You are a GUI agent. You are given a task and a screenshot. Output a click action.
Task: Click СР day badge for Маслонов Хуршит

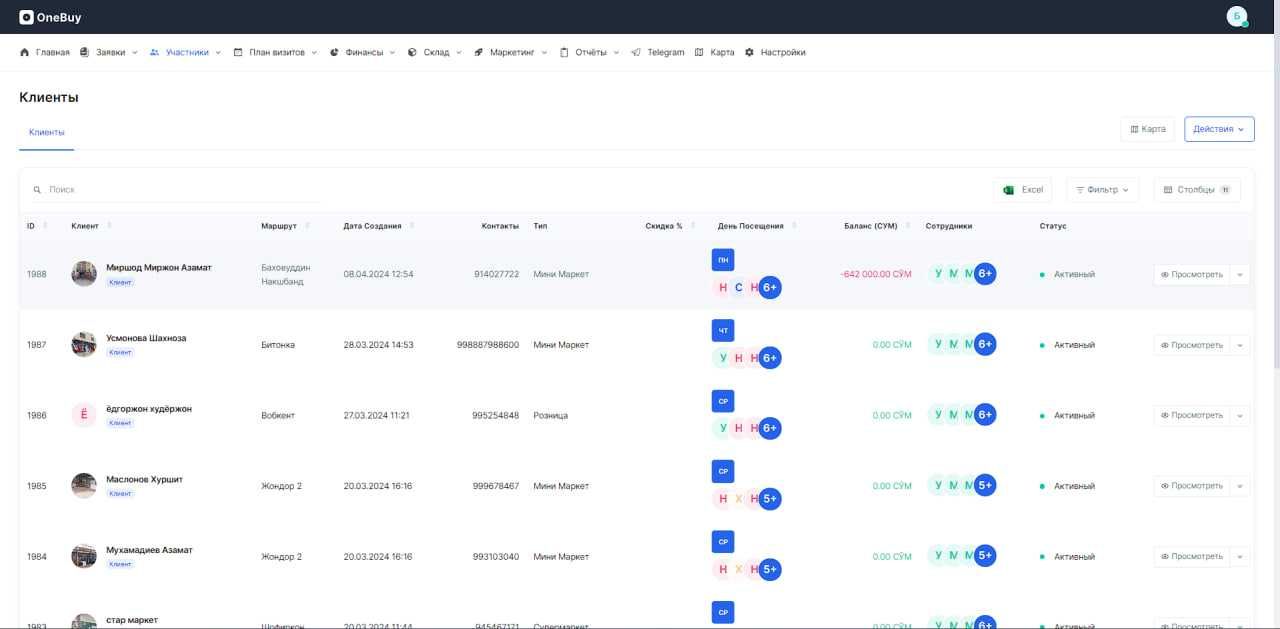coord(723,470)
